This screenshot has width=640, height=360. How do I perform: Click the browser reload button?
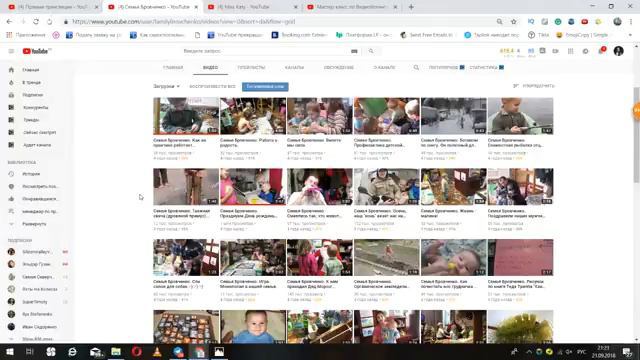point(36,22)
